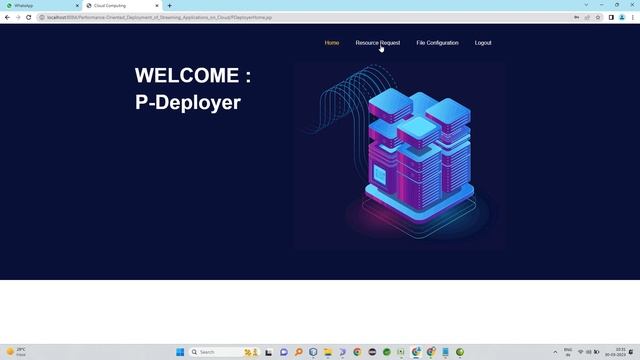Show hidden system tray icons
The height and width of the screenshot is (360, 640).
coord(555,352)
